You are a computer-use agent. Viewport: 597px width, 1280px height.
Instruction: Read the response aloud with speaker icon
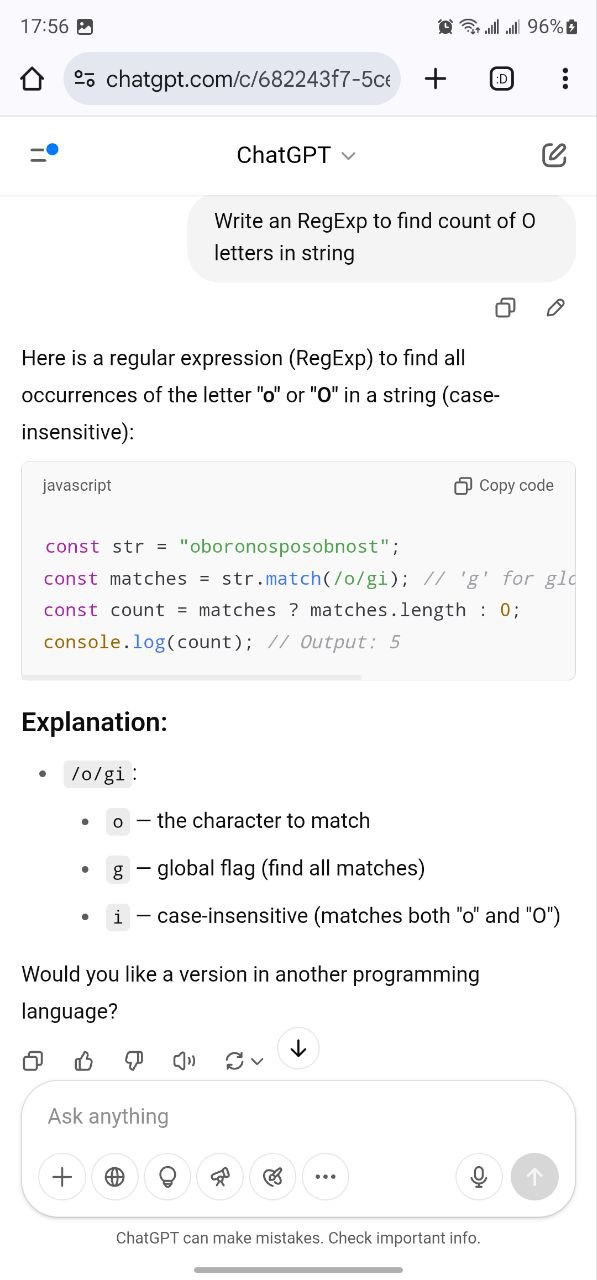pos(184,1061)
